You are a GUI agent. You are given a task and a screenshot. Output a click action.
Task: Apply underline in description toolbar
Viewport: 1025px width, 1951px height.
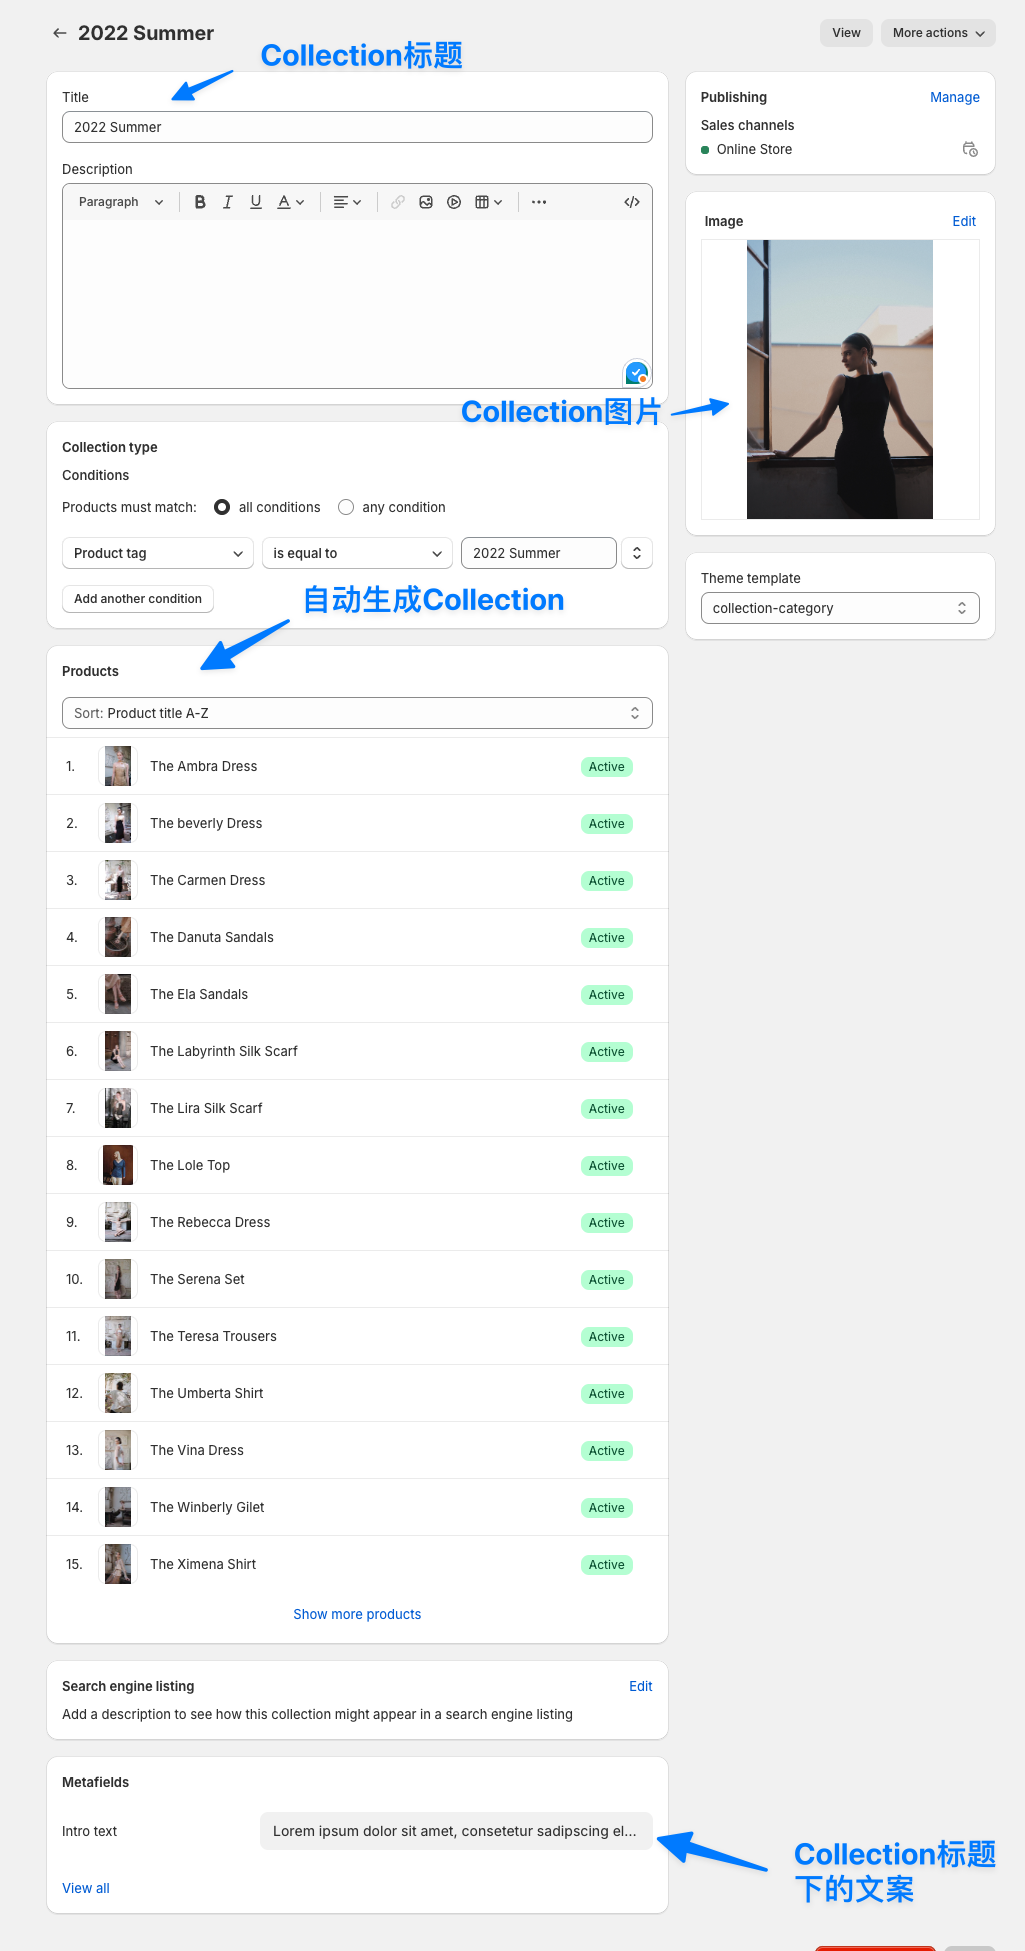pyautogui.click(x=256, y=202)
